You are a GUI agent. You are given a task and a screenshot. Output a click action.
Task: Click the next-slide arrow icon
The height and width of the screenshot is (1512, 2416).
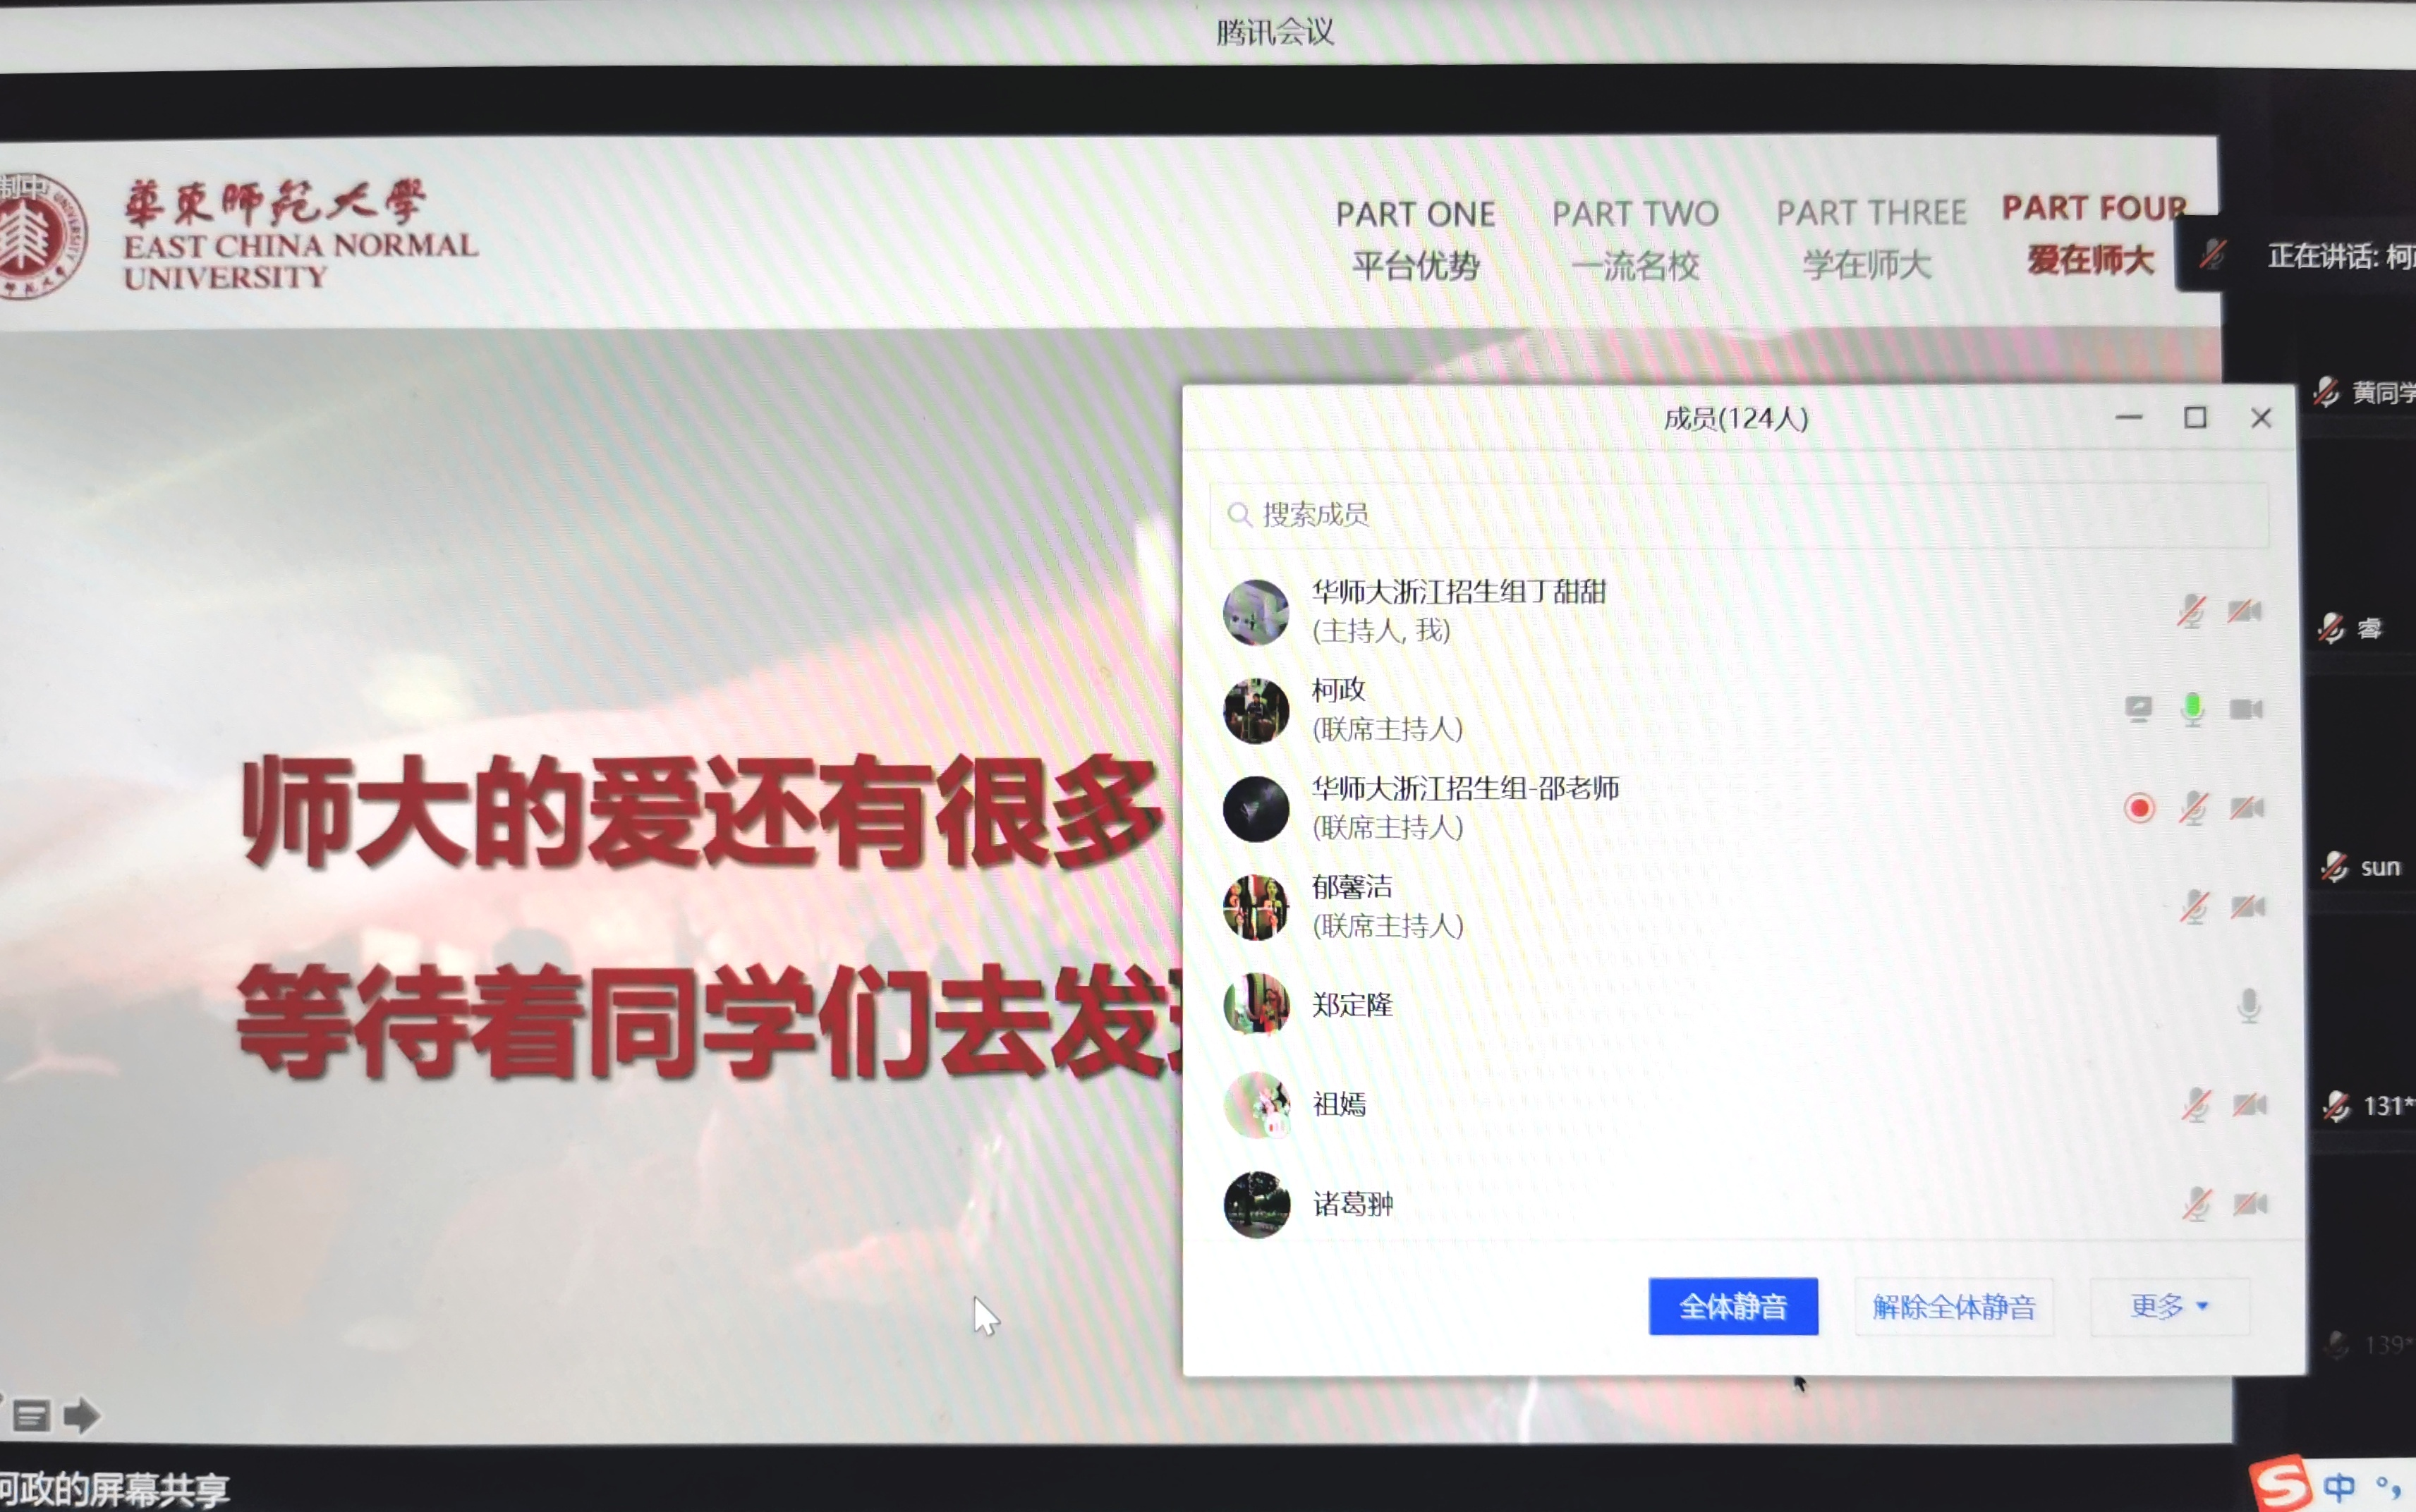[x=81, y=1415]
